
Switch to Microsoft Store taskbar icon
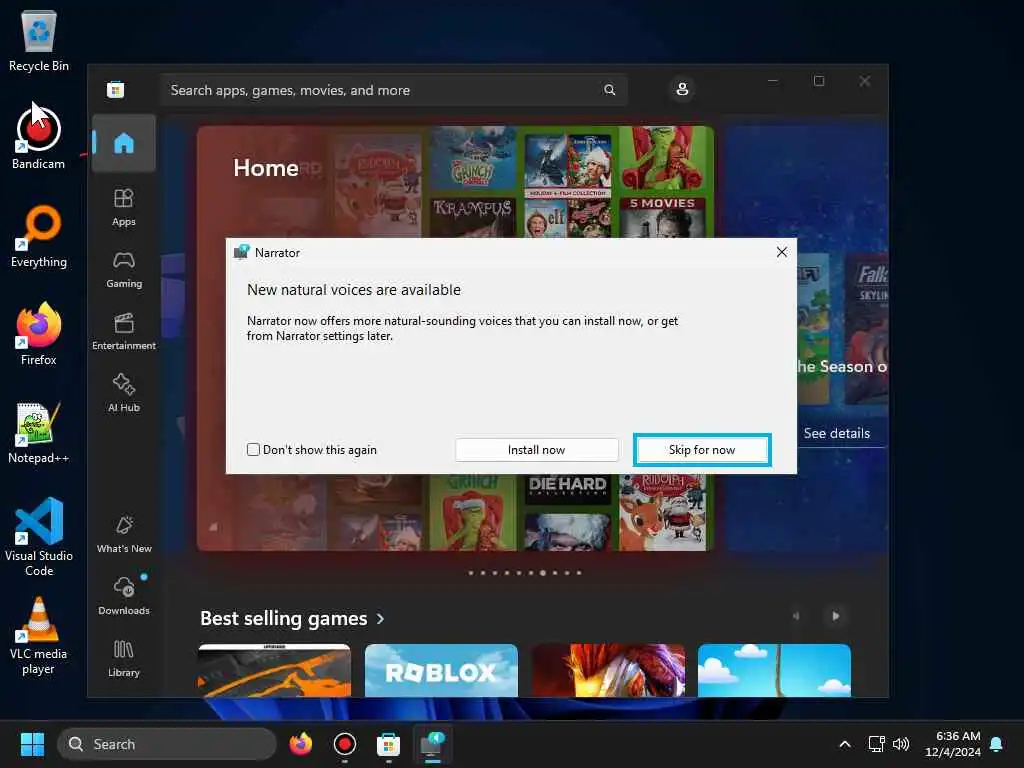388,744
